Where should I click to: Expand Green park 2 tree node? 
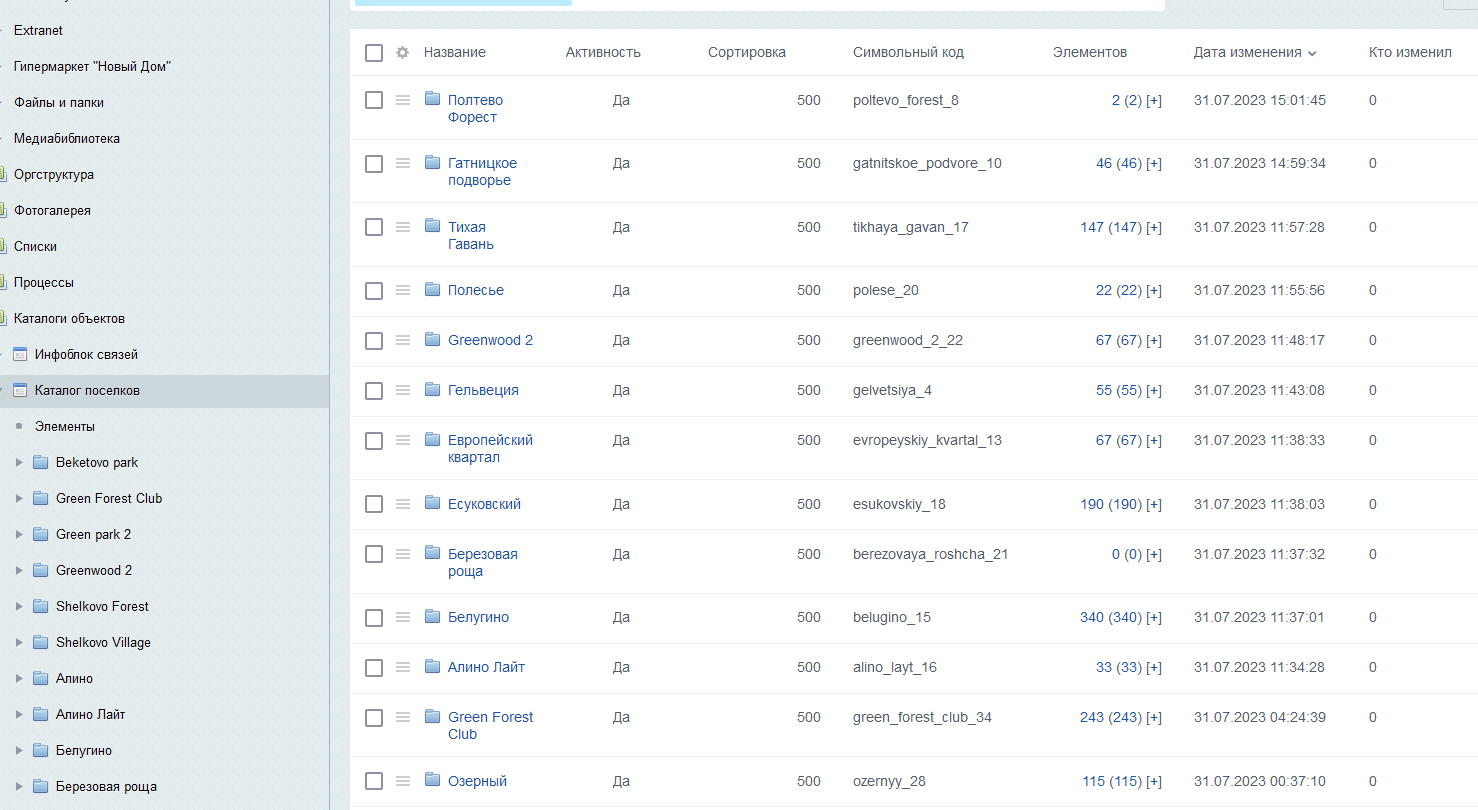[x=19, y=534]
